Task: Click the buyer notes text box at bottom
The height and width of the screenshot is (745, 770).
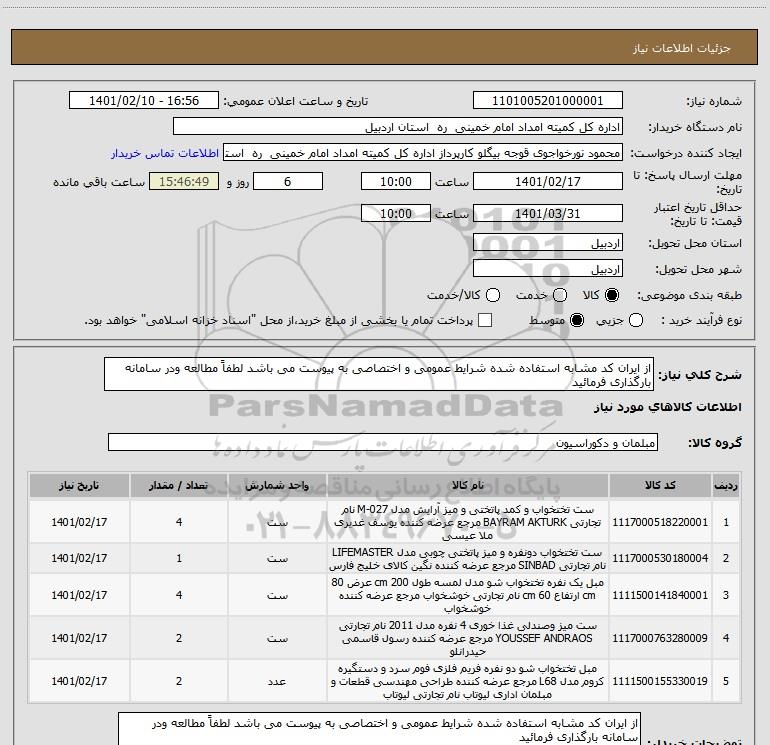Action: pyautogui.click(x=380, y=730)
